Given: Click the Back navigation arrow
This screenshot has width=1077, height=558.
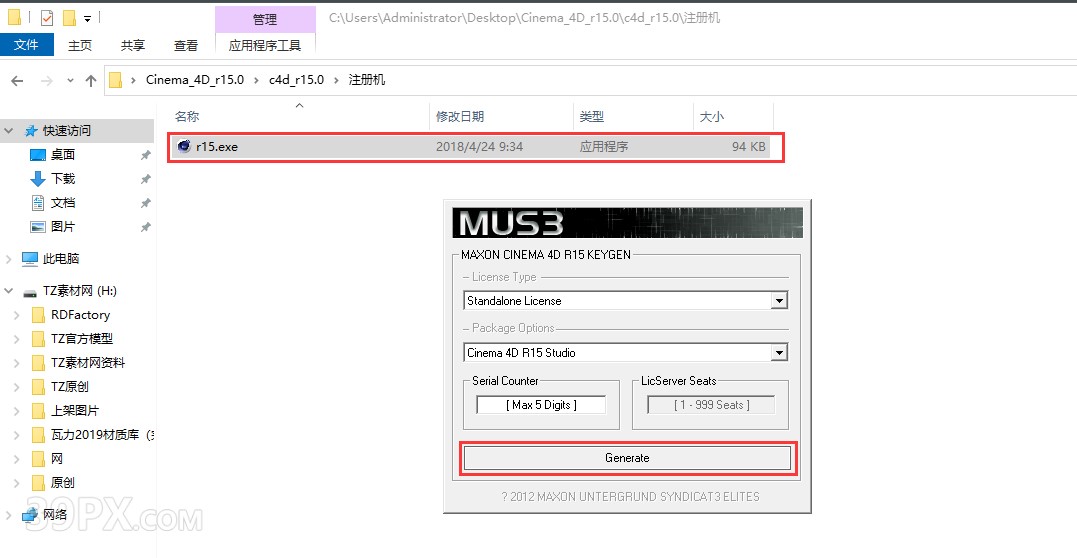Looking at the screenshot, I should tap(18, 80).
